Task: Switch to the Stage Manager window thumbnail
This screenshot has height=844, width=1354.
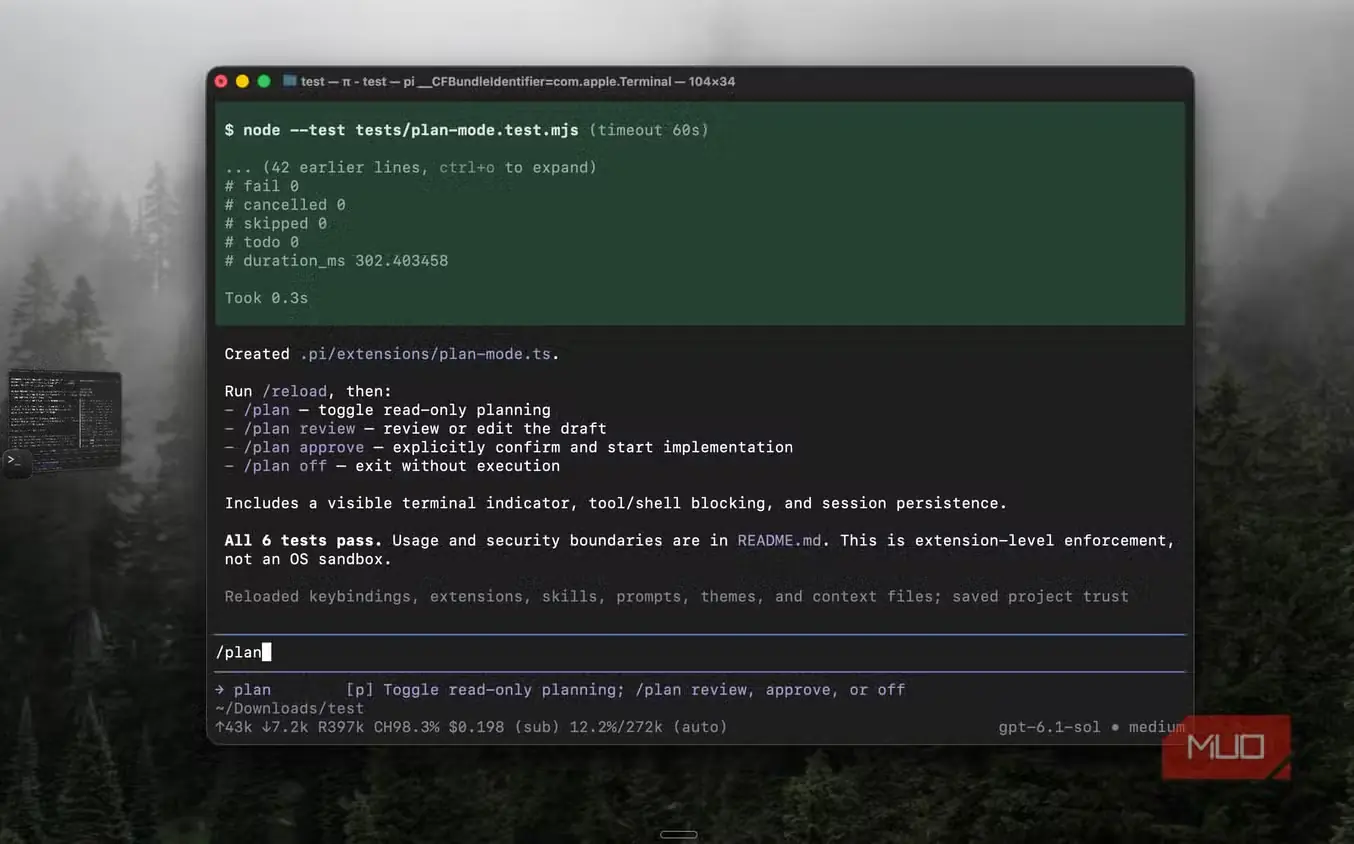Action: 64,421
